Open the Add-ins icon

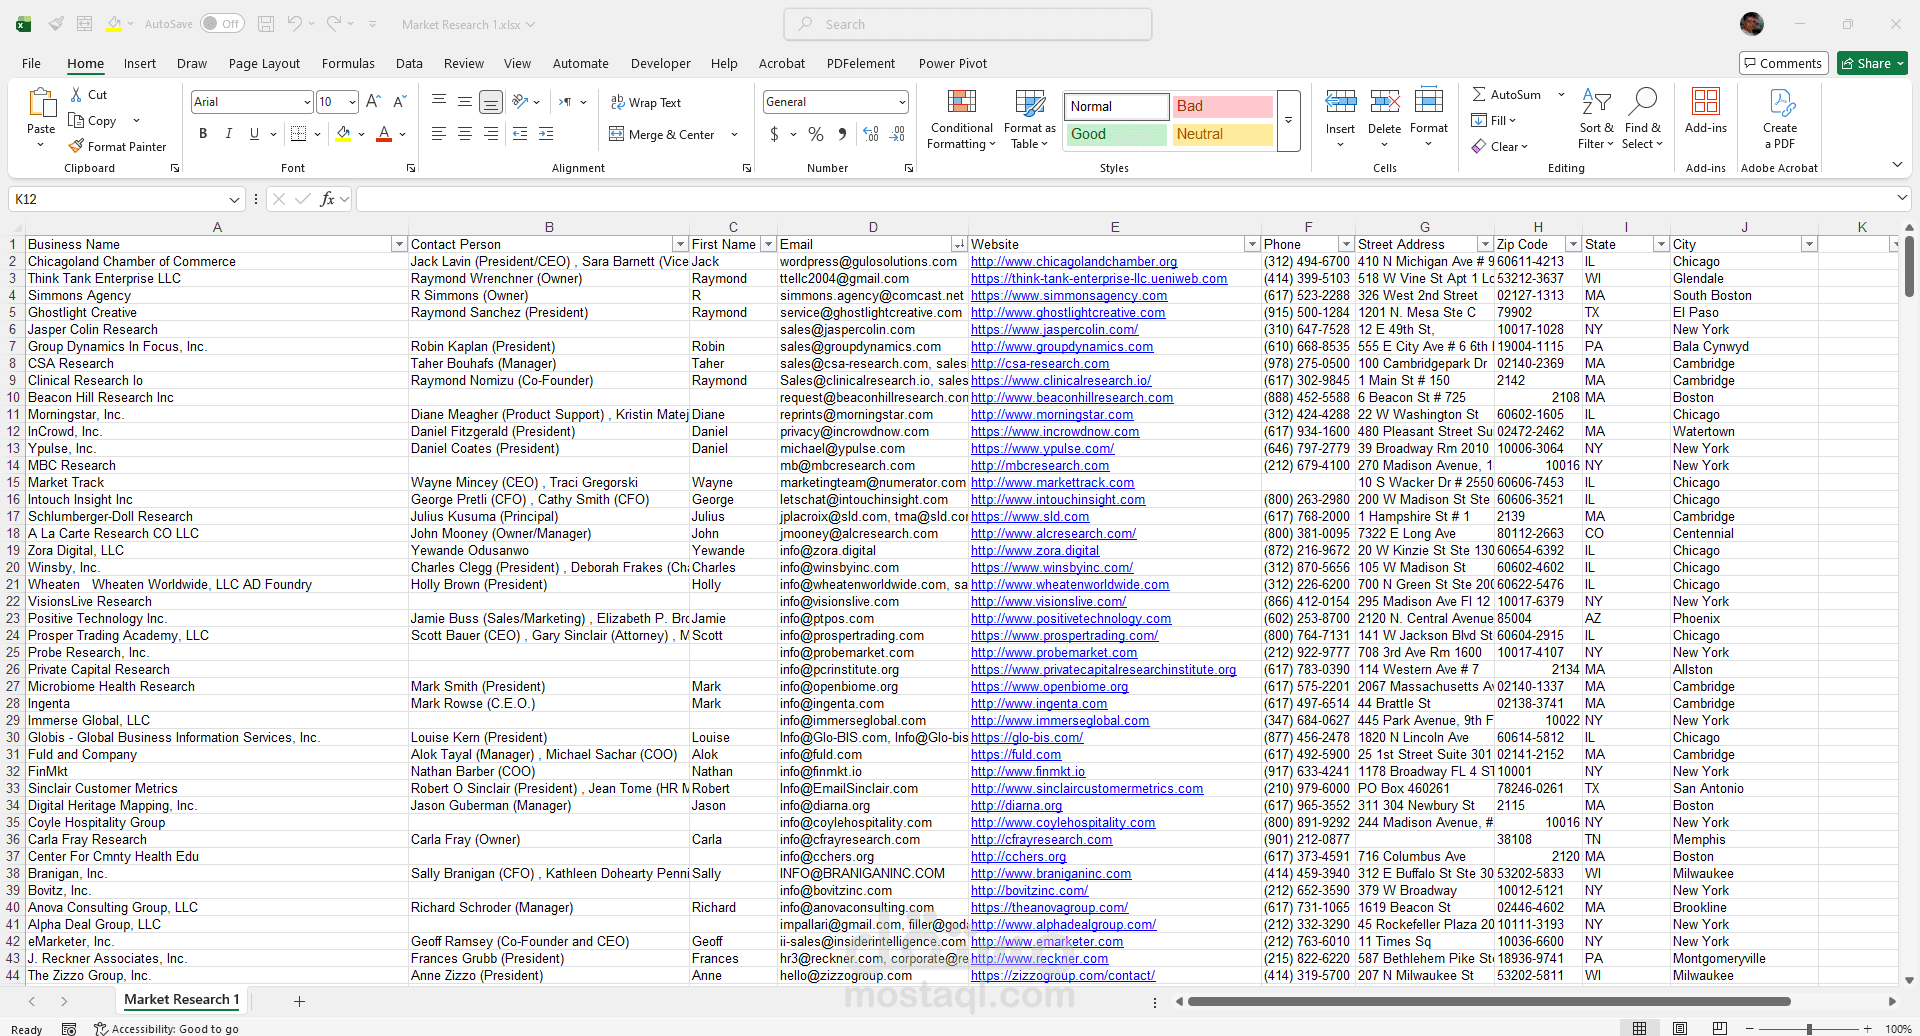pos(1706,102)
